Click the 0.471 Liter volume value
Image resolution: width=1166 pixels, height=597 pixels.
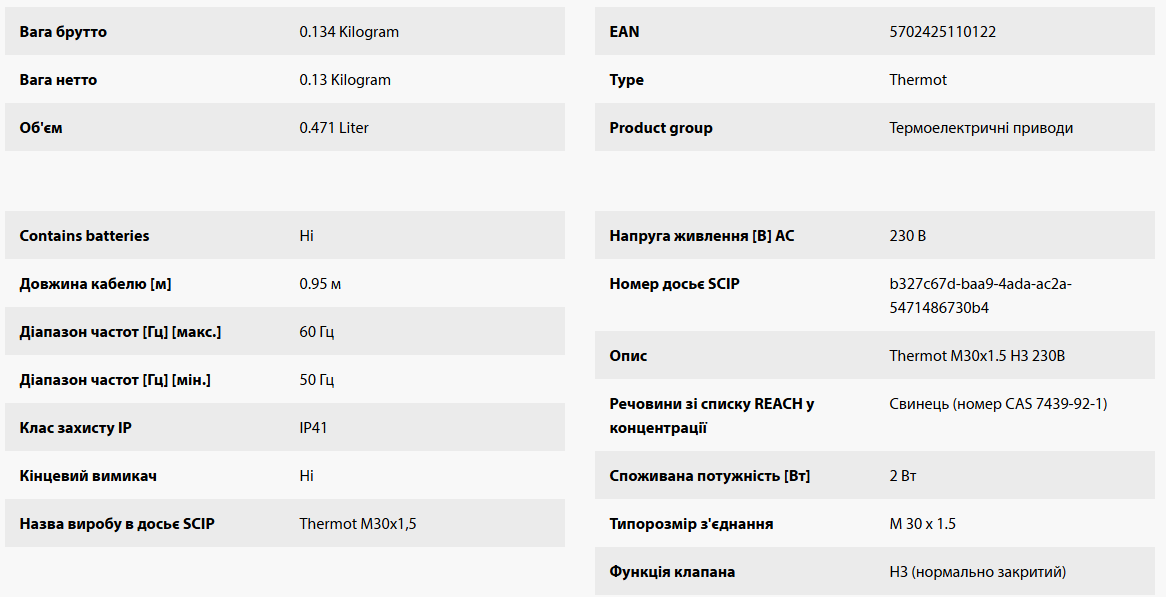(x=334, y=128)
